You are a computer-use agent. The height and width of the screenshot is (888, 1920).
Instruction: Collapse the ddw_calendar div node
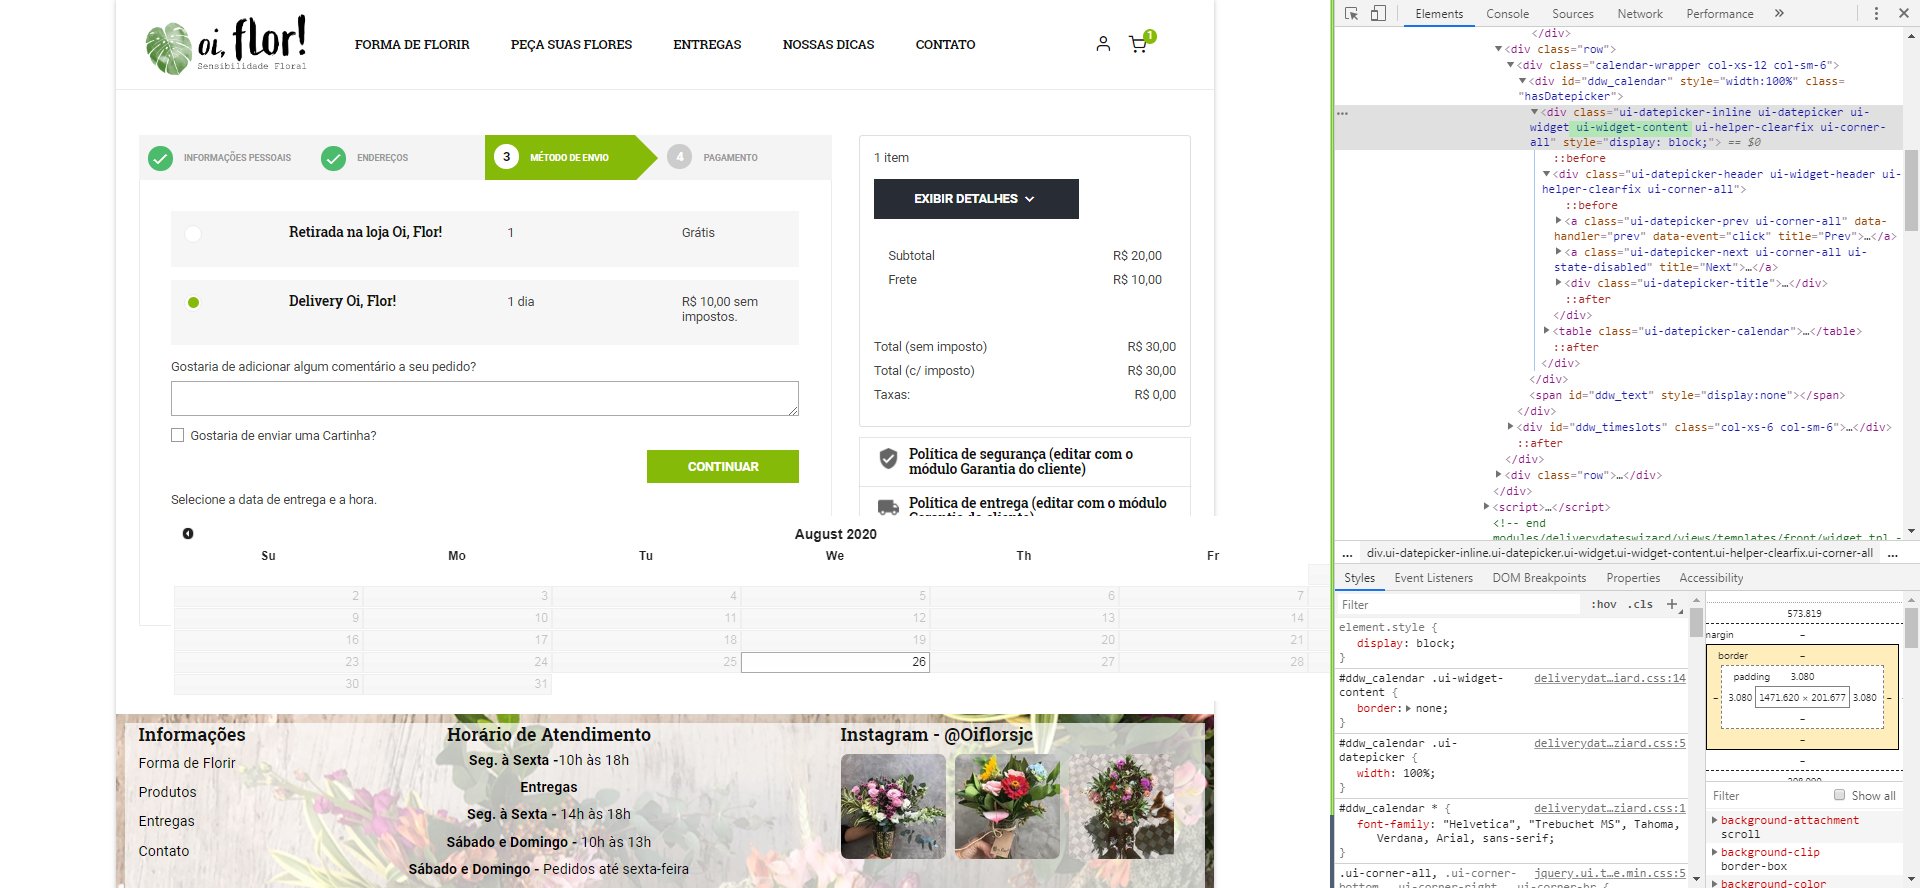(x=1522, y=81)
